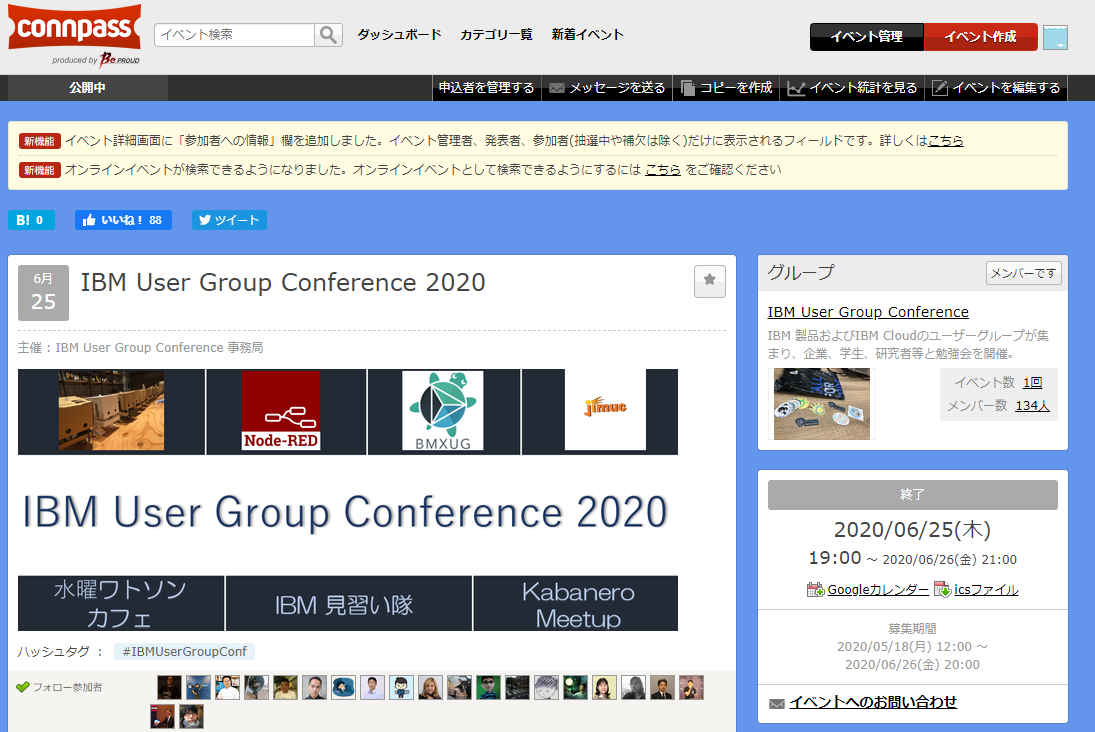Open 申込者を管理する page
1095x732 pixels.
[x=486, y=88]
